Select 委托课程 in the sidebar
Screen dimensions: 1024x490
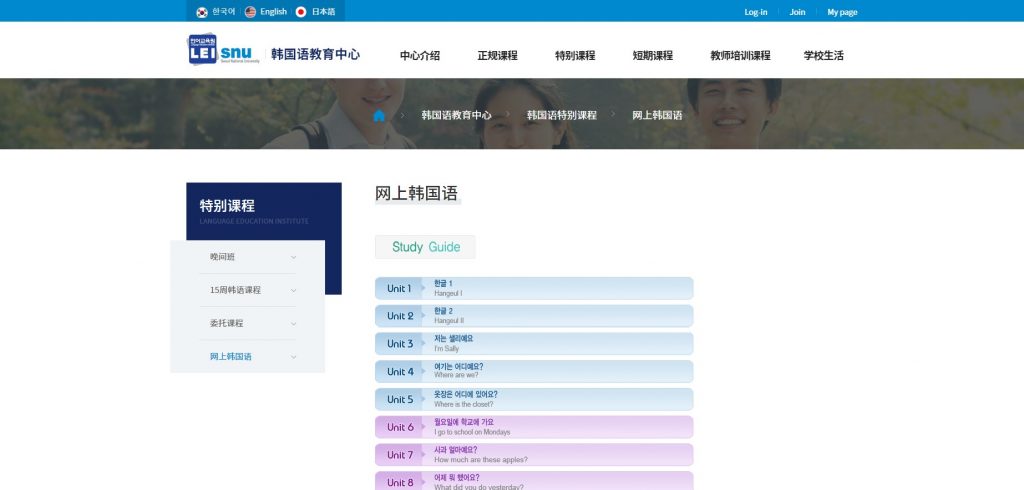(x=227, y=323)
